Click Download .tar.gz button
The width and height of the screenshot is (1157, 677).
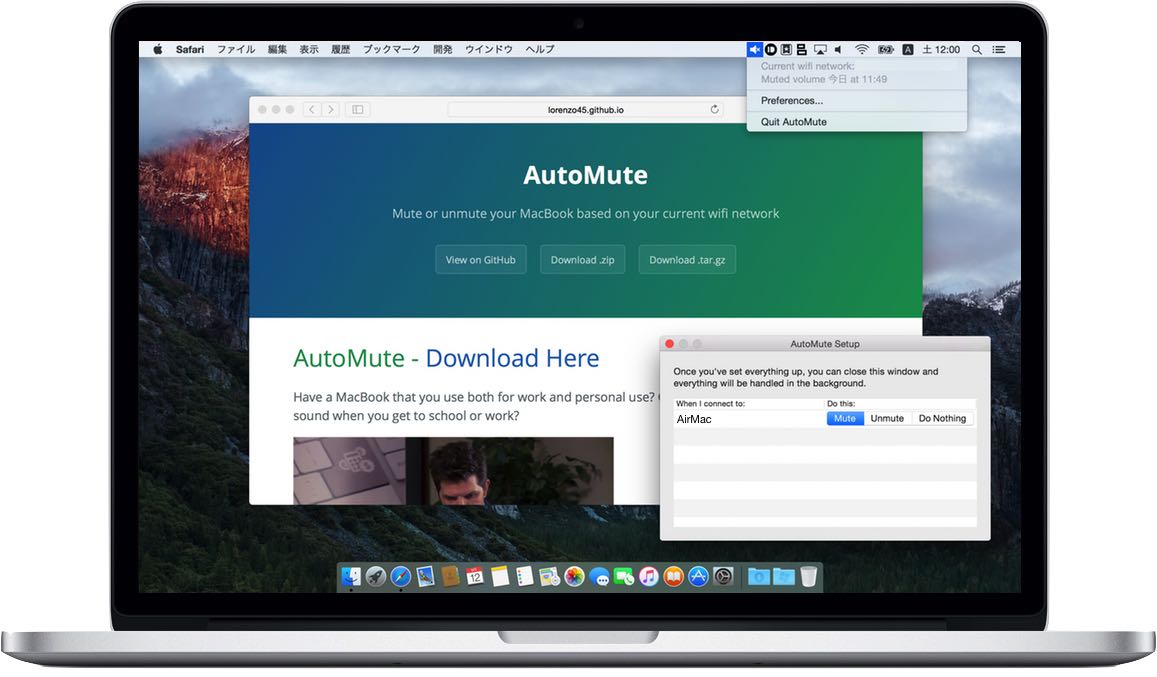687,260
